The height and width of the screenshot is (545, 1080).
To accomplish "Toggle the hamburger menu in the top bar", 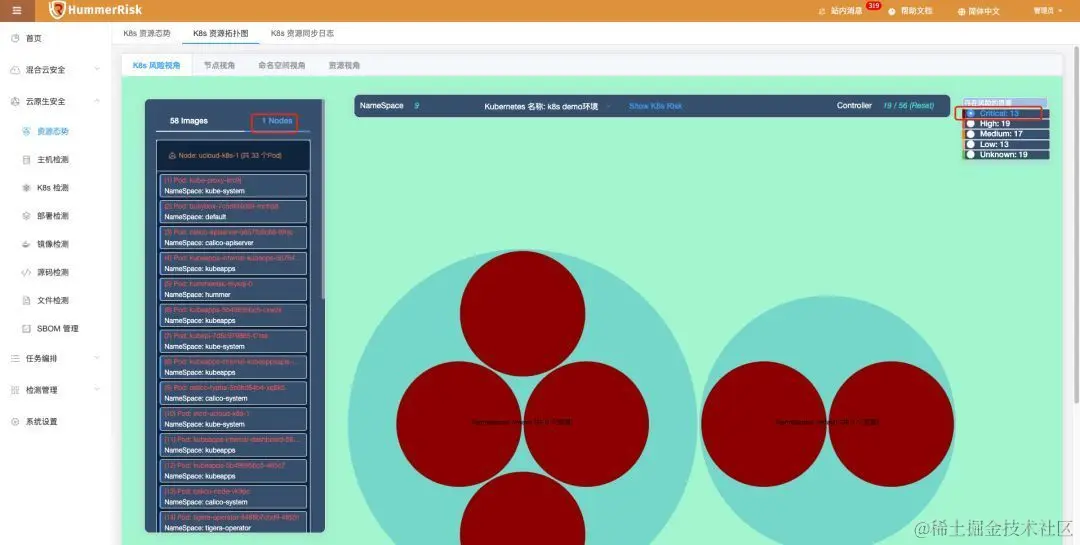I will click(17, 10).
